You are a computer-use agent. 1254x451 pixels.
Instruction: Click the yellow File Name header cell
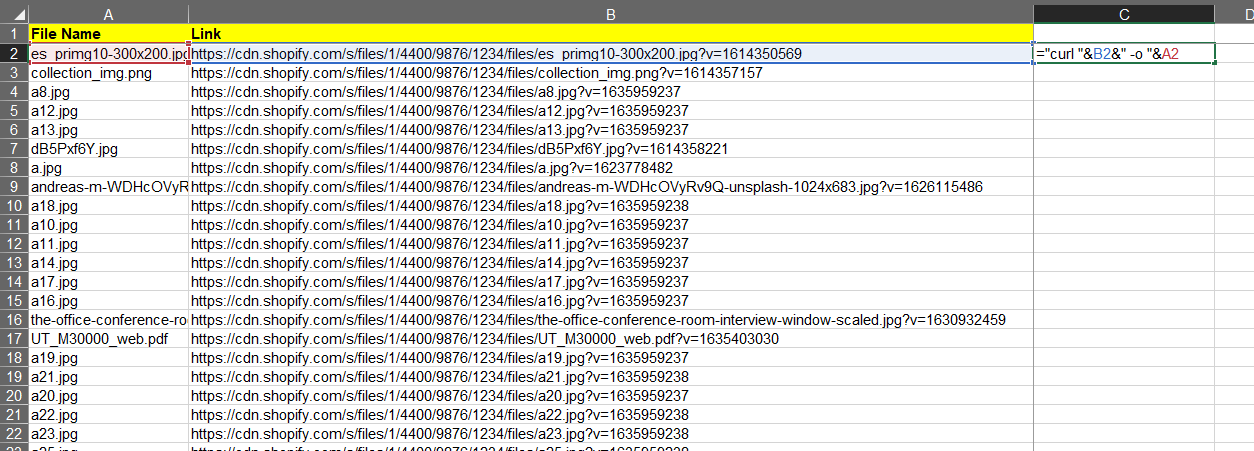pyautogui.click(x=108, y=34)
